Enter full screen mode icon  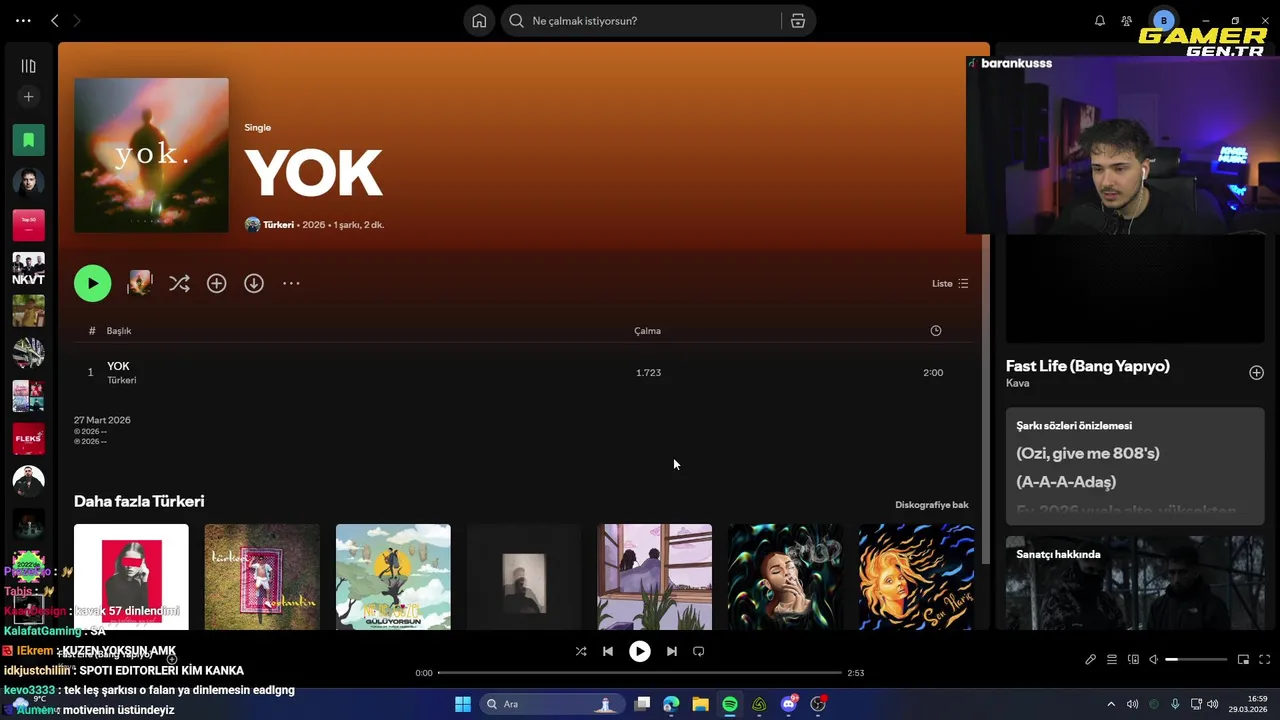coord(1265,660)
